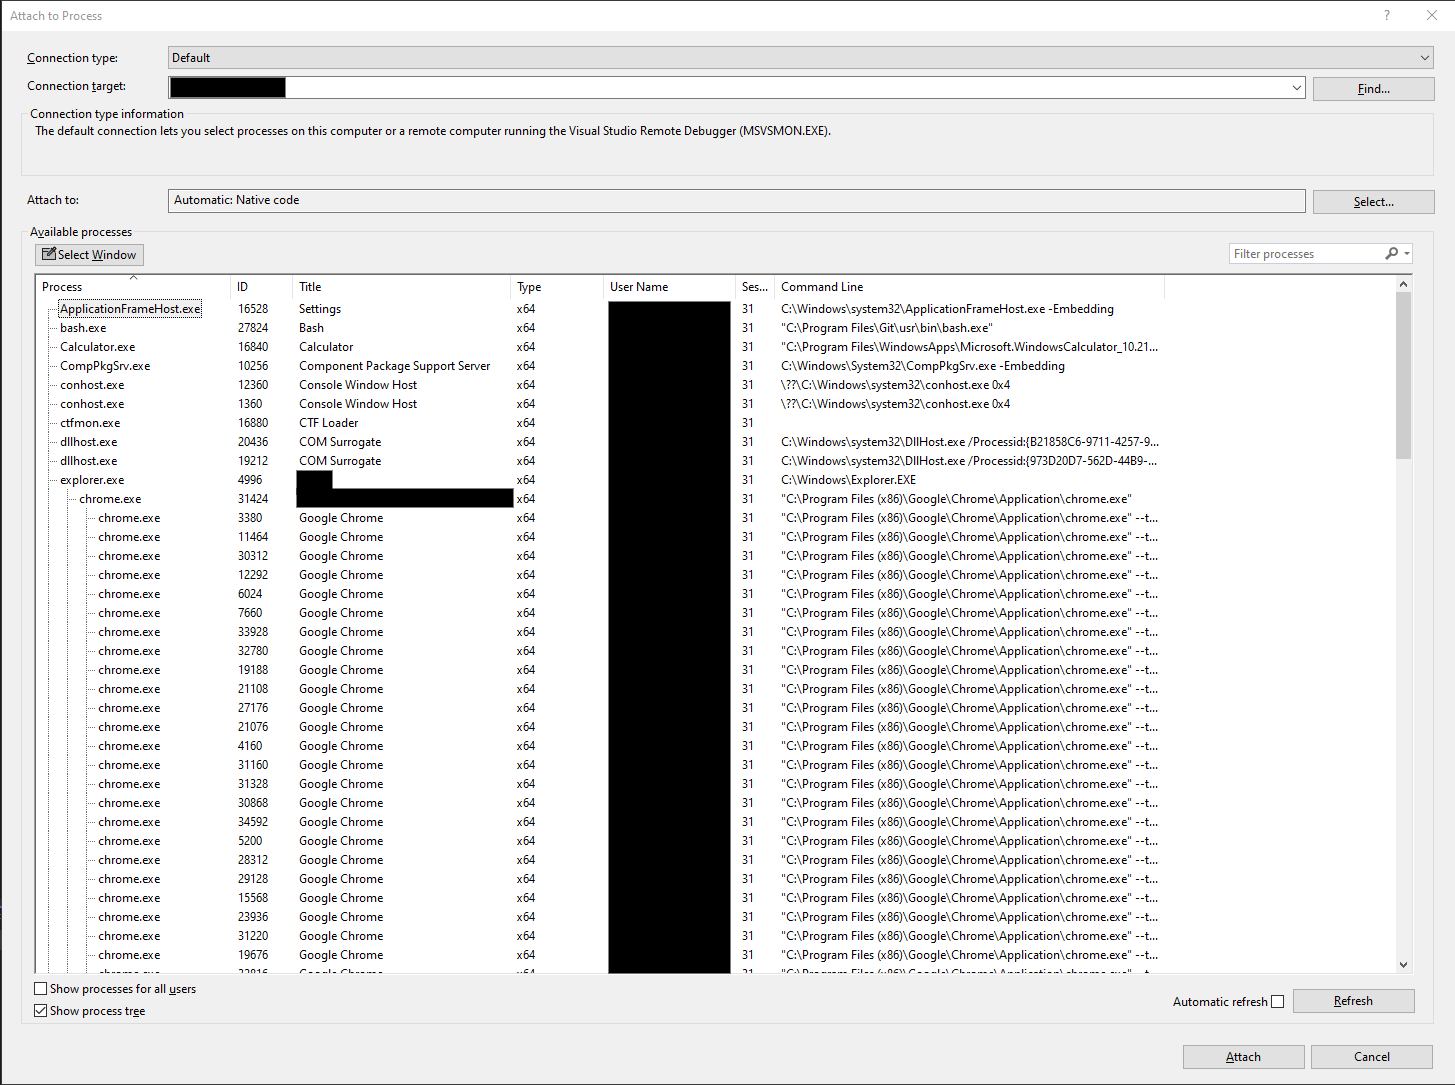The image size is (1455, 1085).
Task: Select parent chrome.exe with ID 31424
Action: (110, 499)
